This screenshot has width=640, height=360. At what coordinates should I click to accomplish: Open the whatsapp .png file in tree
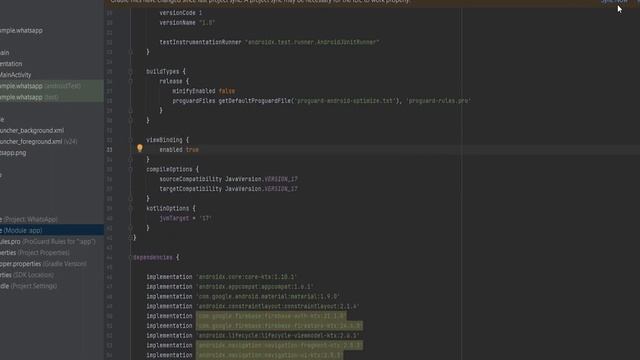13,153
